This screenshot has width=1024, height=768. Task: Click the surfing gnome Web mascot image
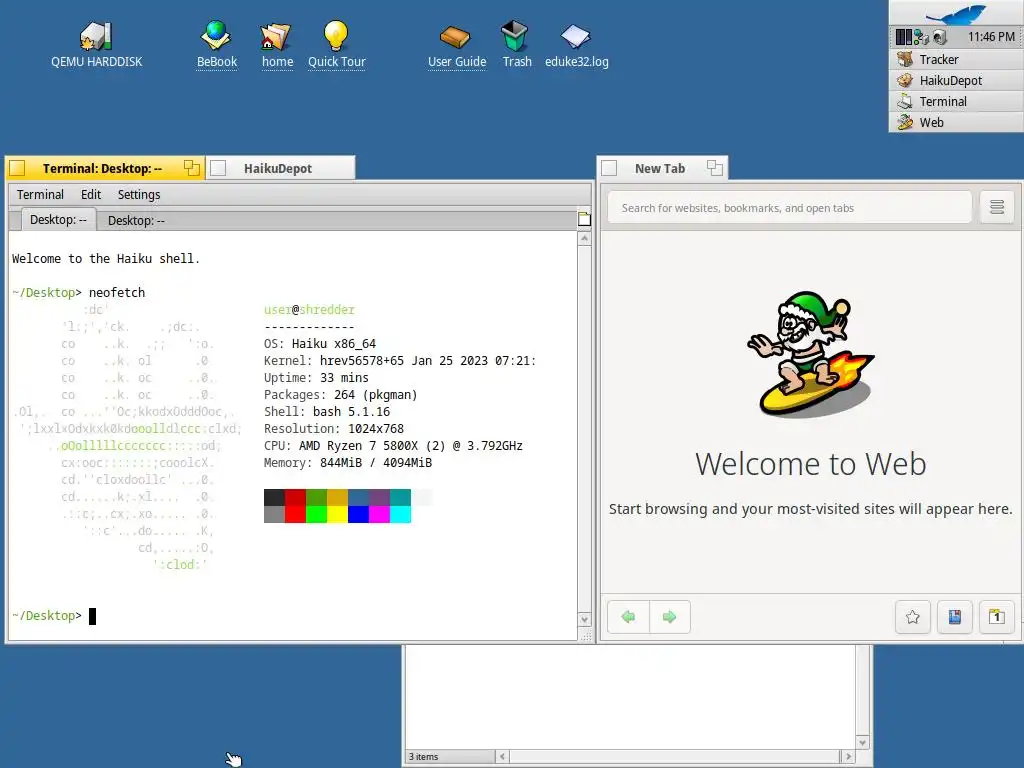pos(810,353)
